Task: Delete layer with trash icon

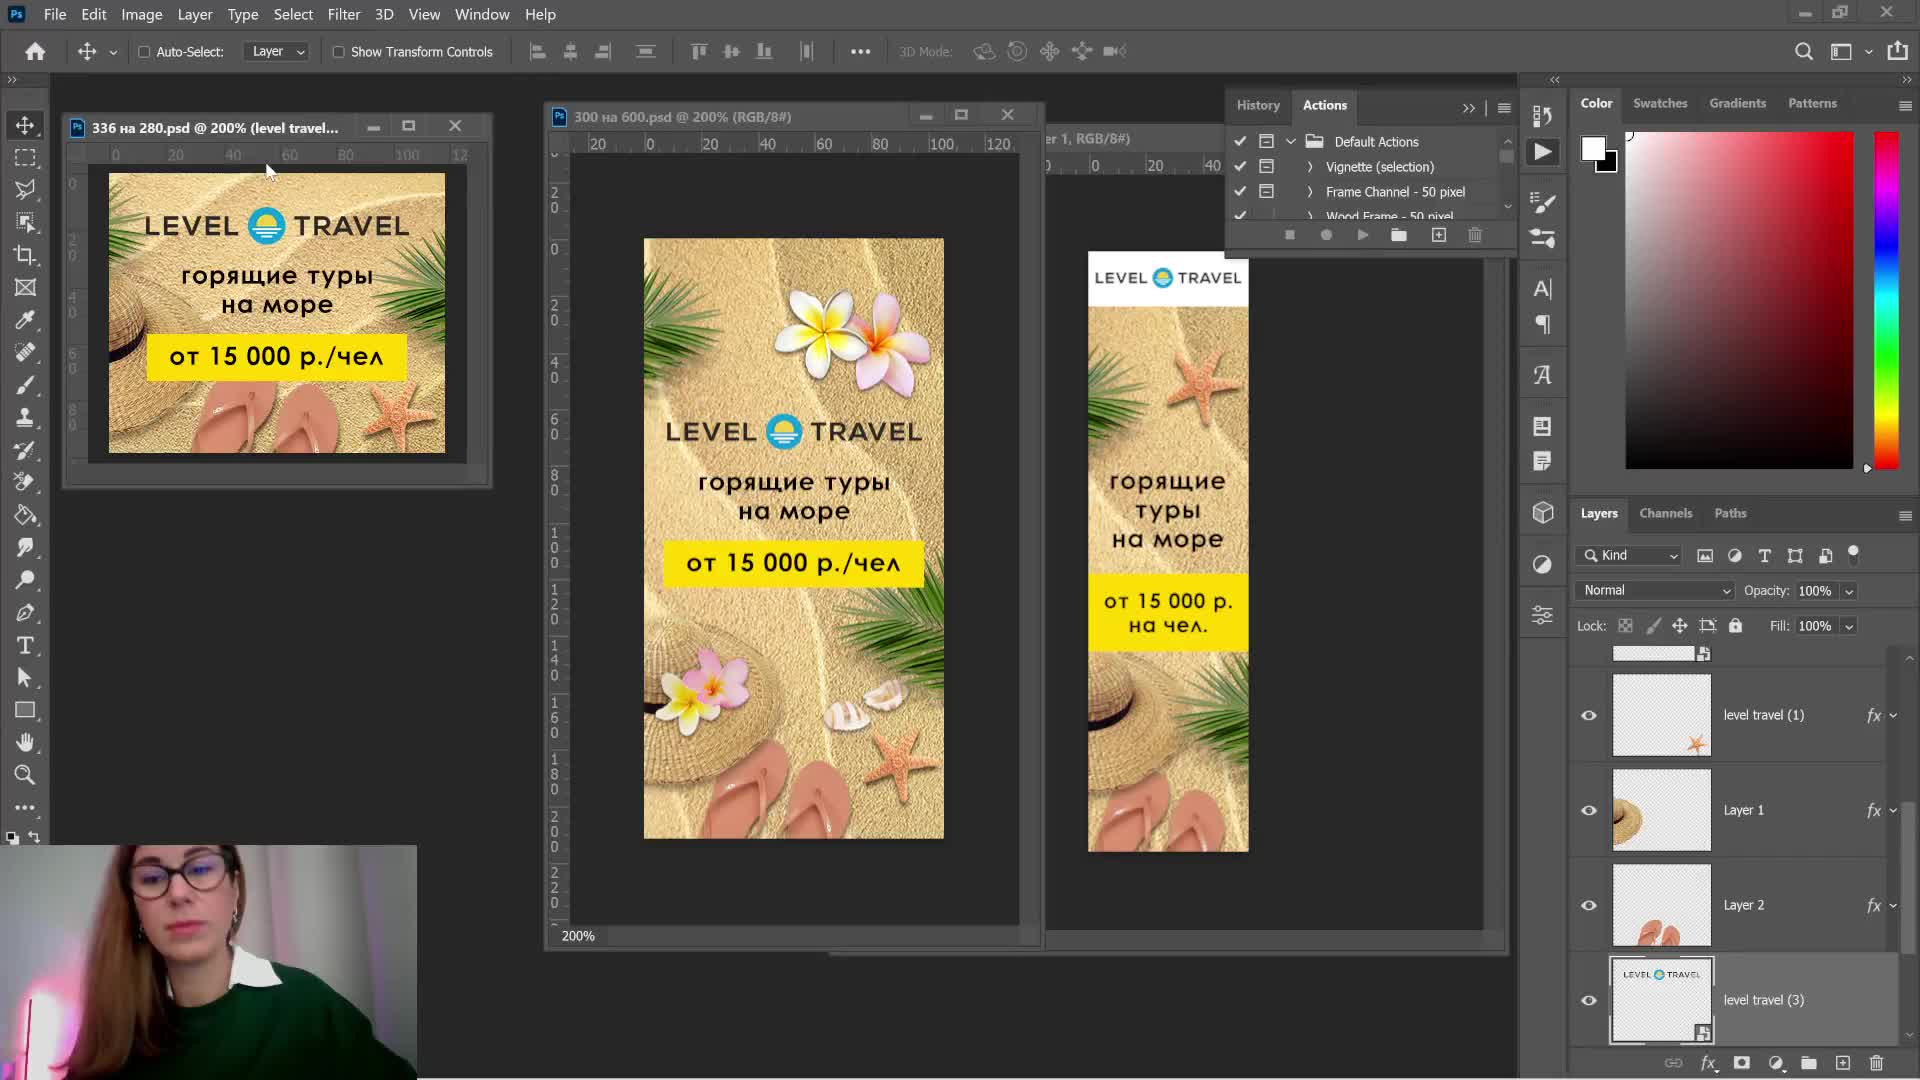Action: (x=1876, y=1063)
